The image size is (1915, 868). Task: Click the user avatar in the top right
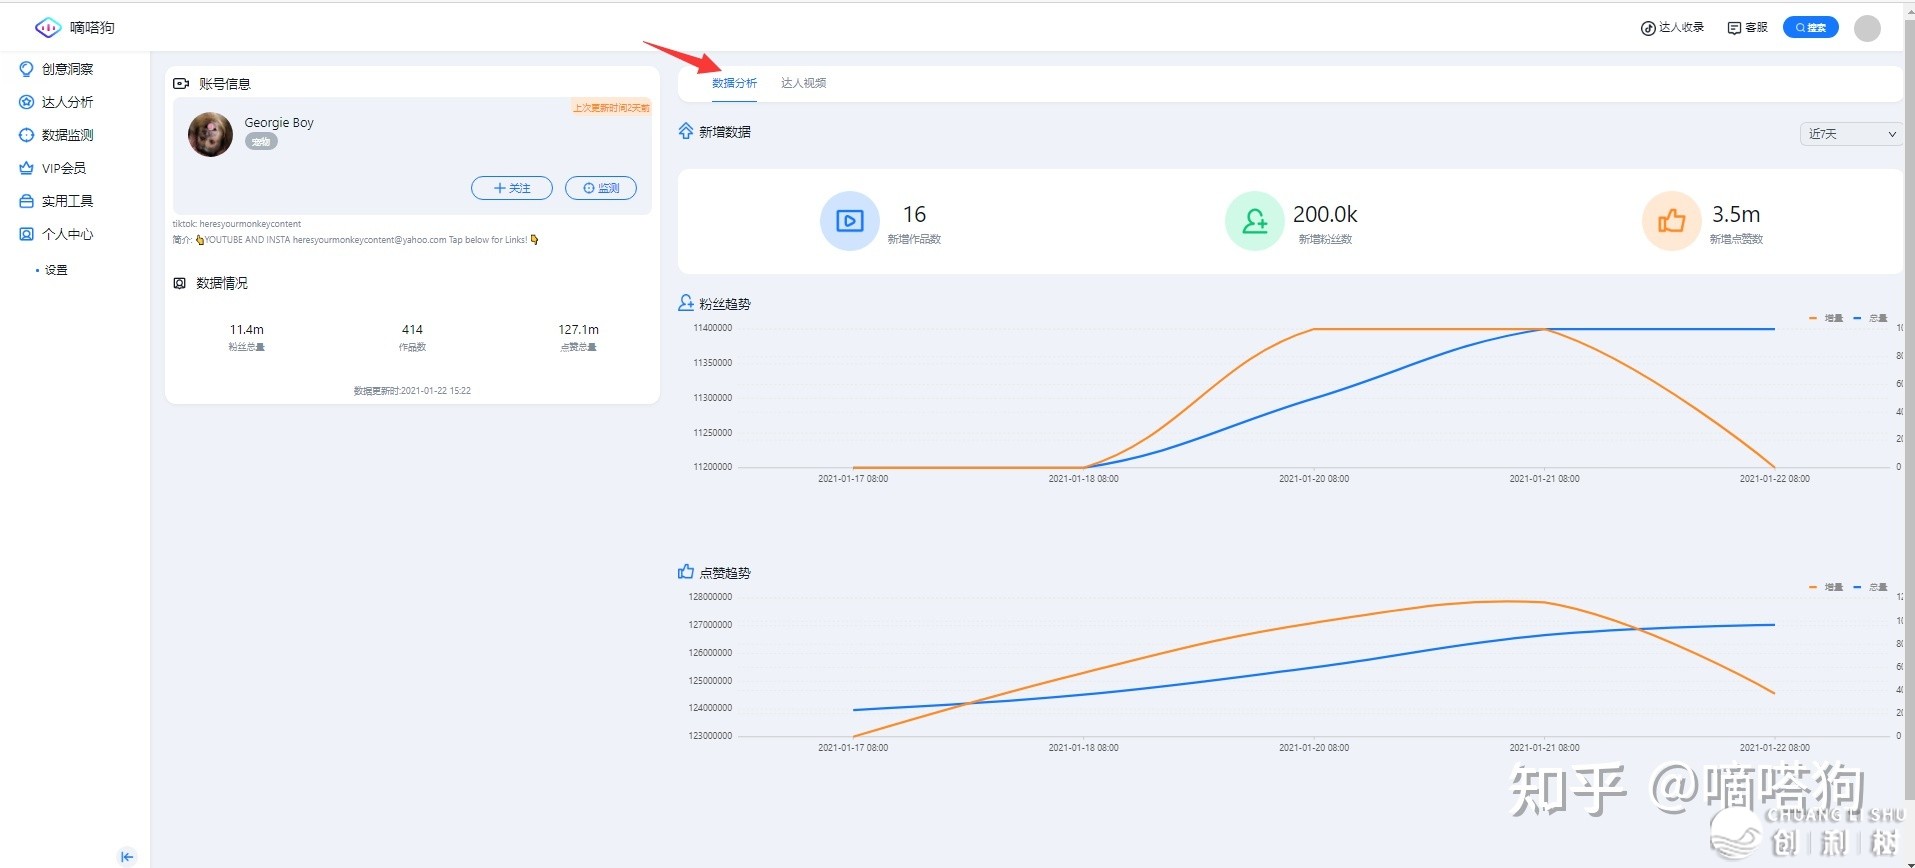click(1866, 28)
